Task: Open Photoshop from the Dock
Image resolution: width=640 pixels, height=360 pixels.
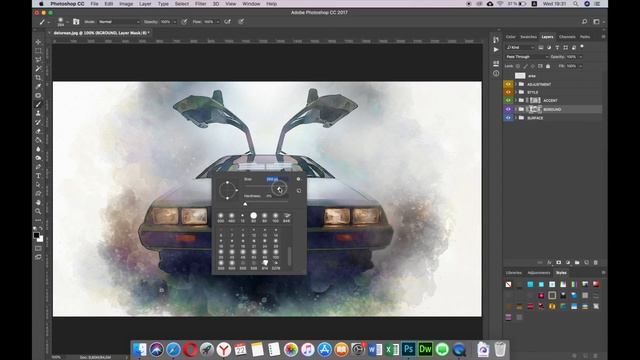Action: click(x=408, y=349)
